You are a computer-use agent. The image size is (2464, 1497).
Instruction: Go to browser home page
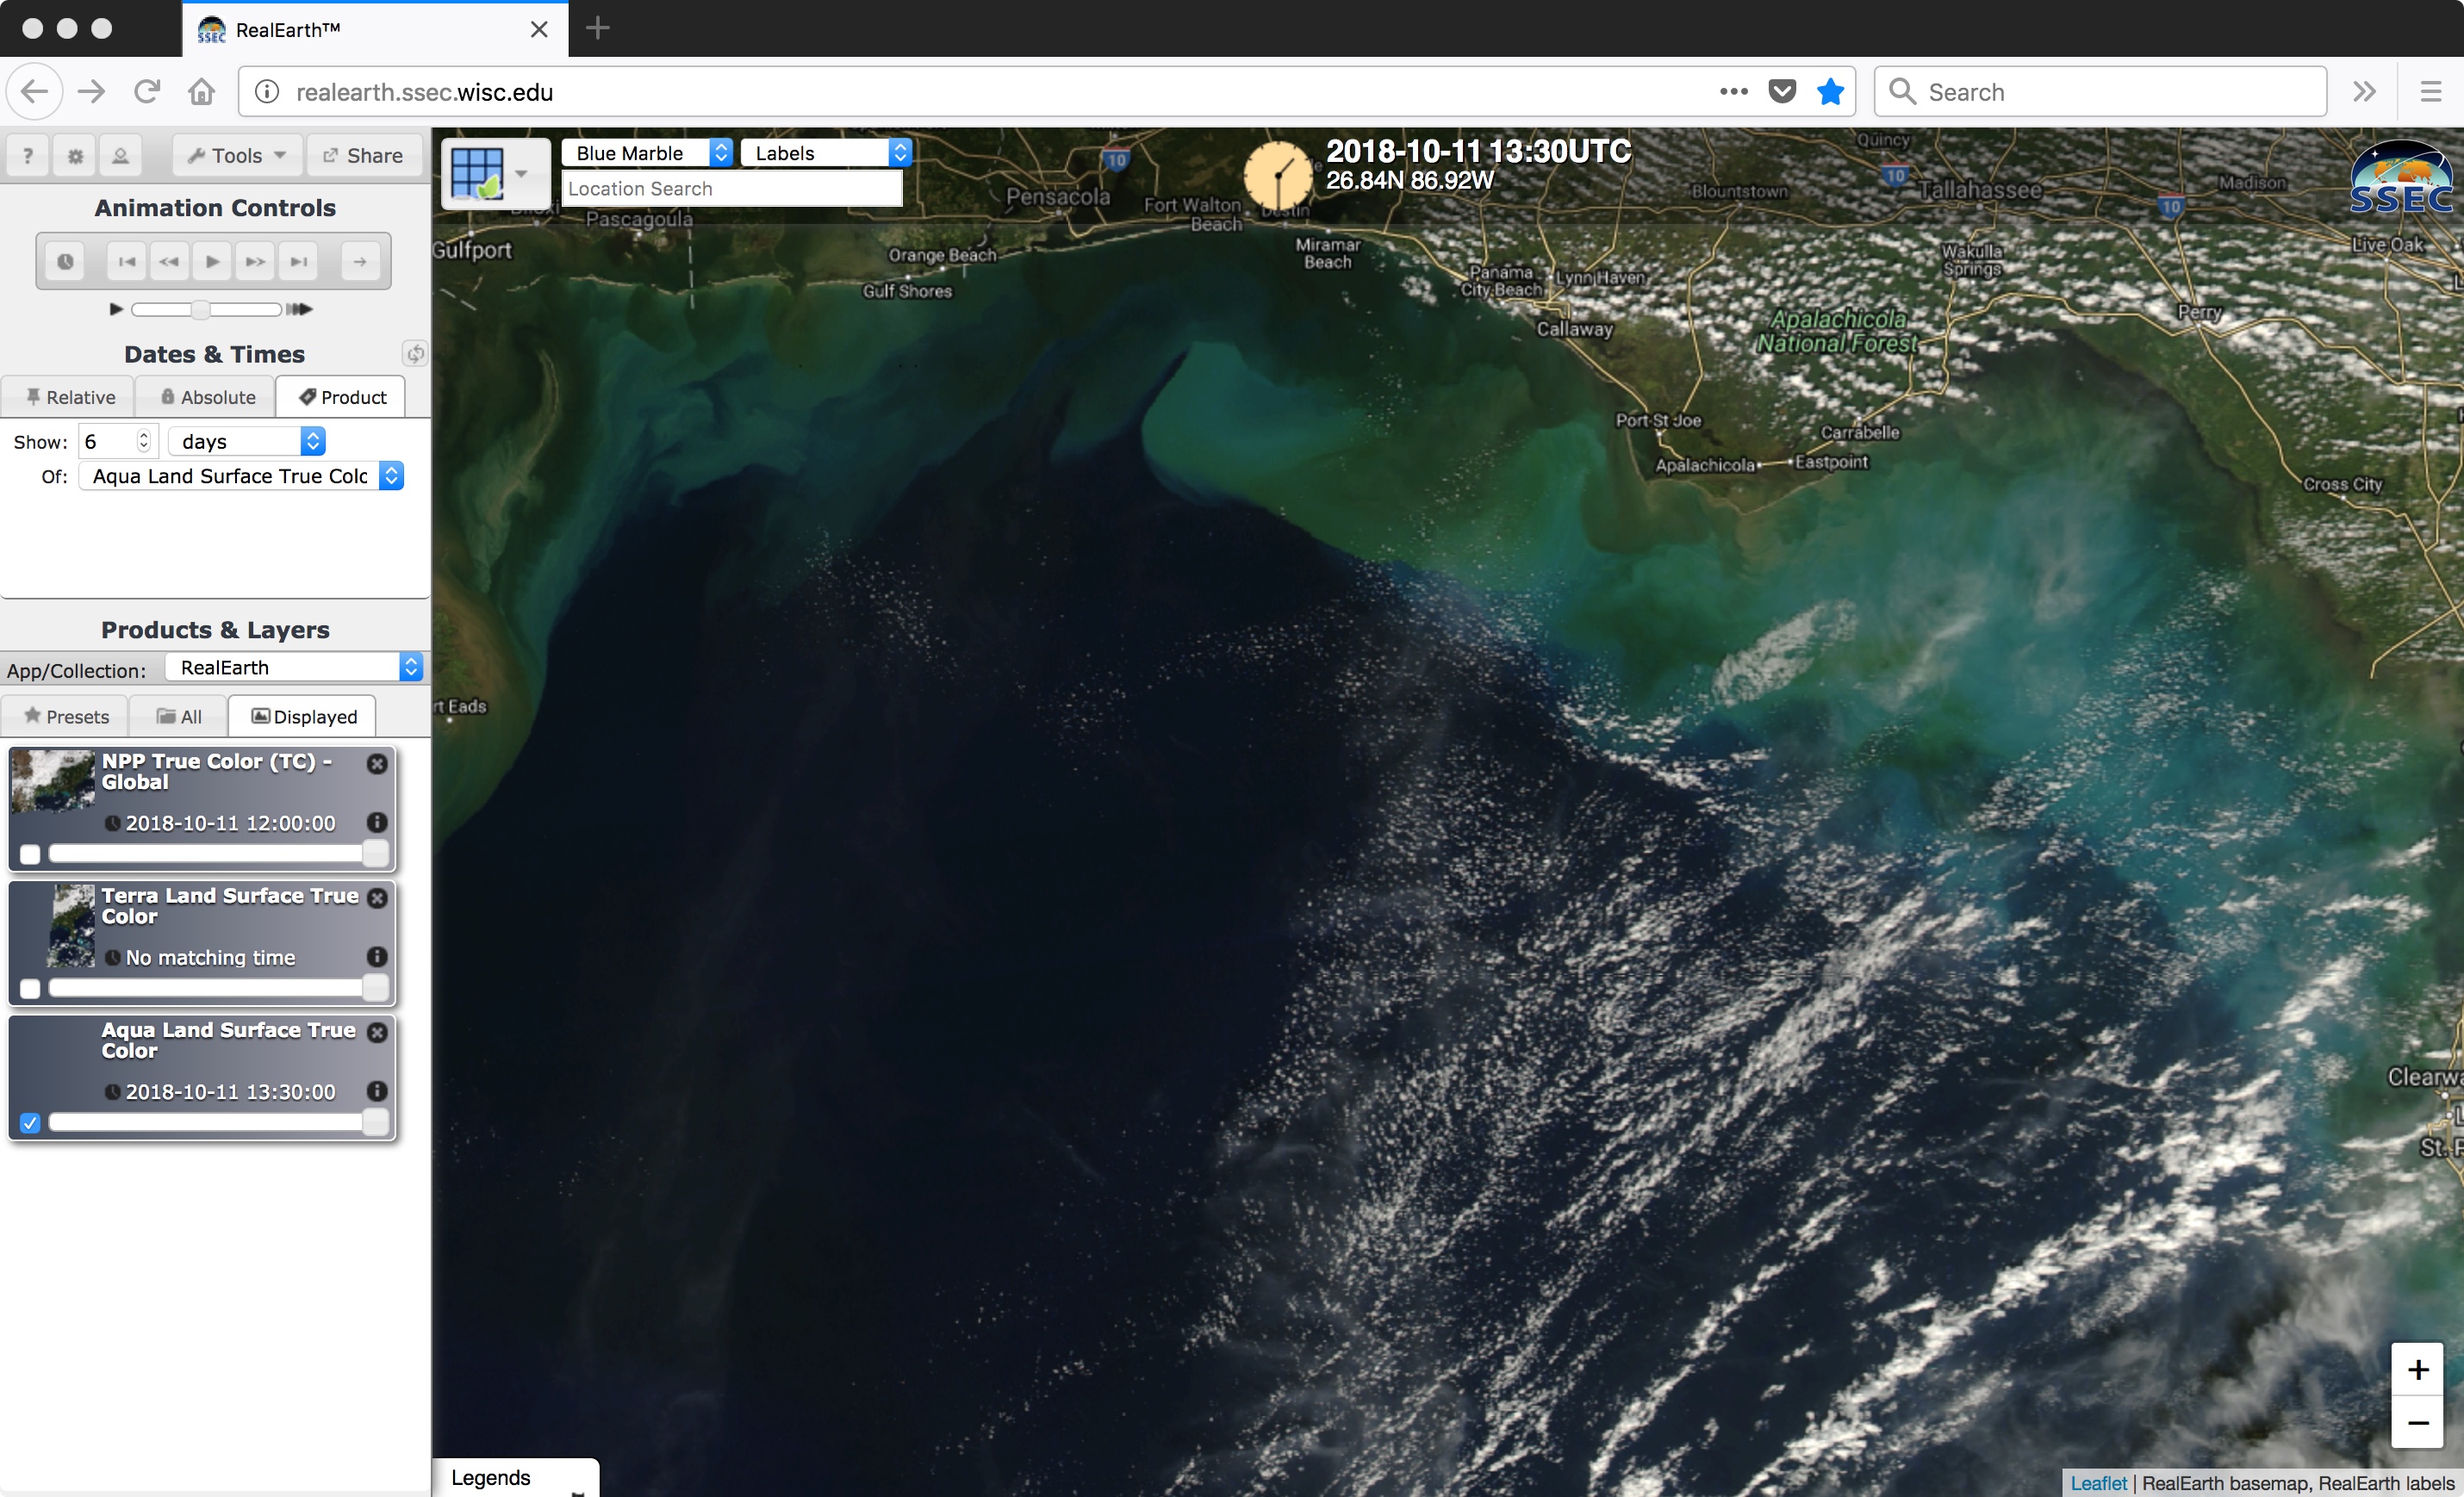click(x=202, y=91)
